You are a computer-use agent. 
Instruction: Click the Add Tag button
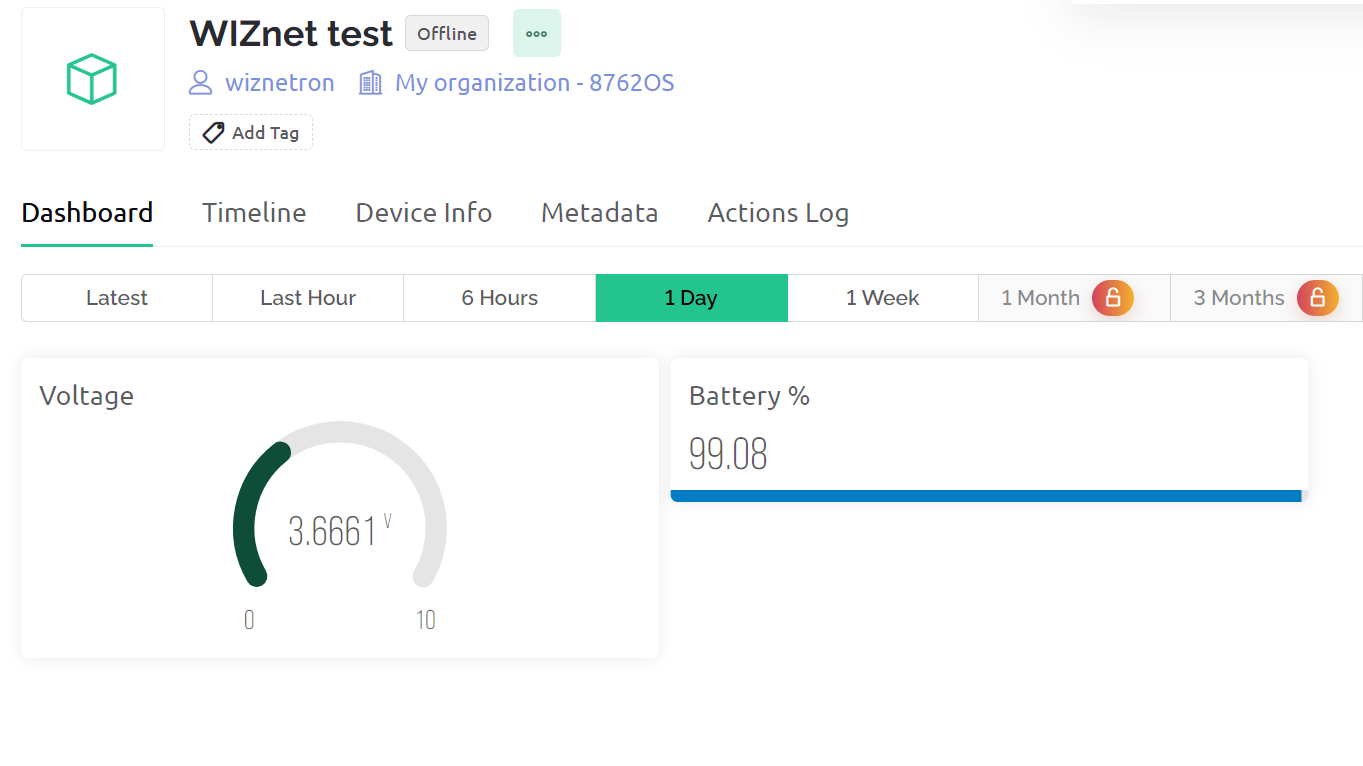[x=251, y=133]
